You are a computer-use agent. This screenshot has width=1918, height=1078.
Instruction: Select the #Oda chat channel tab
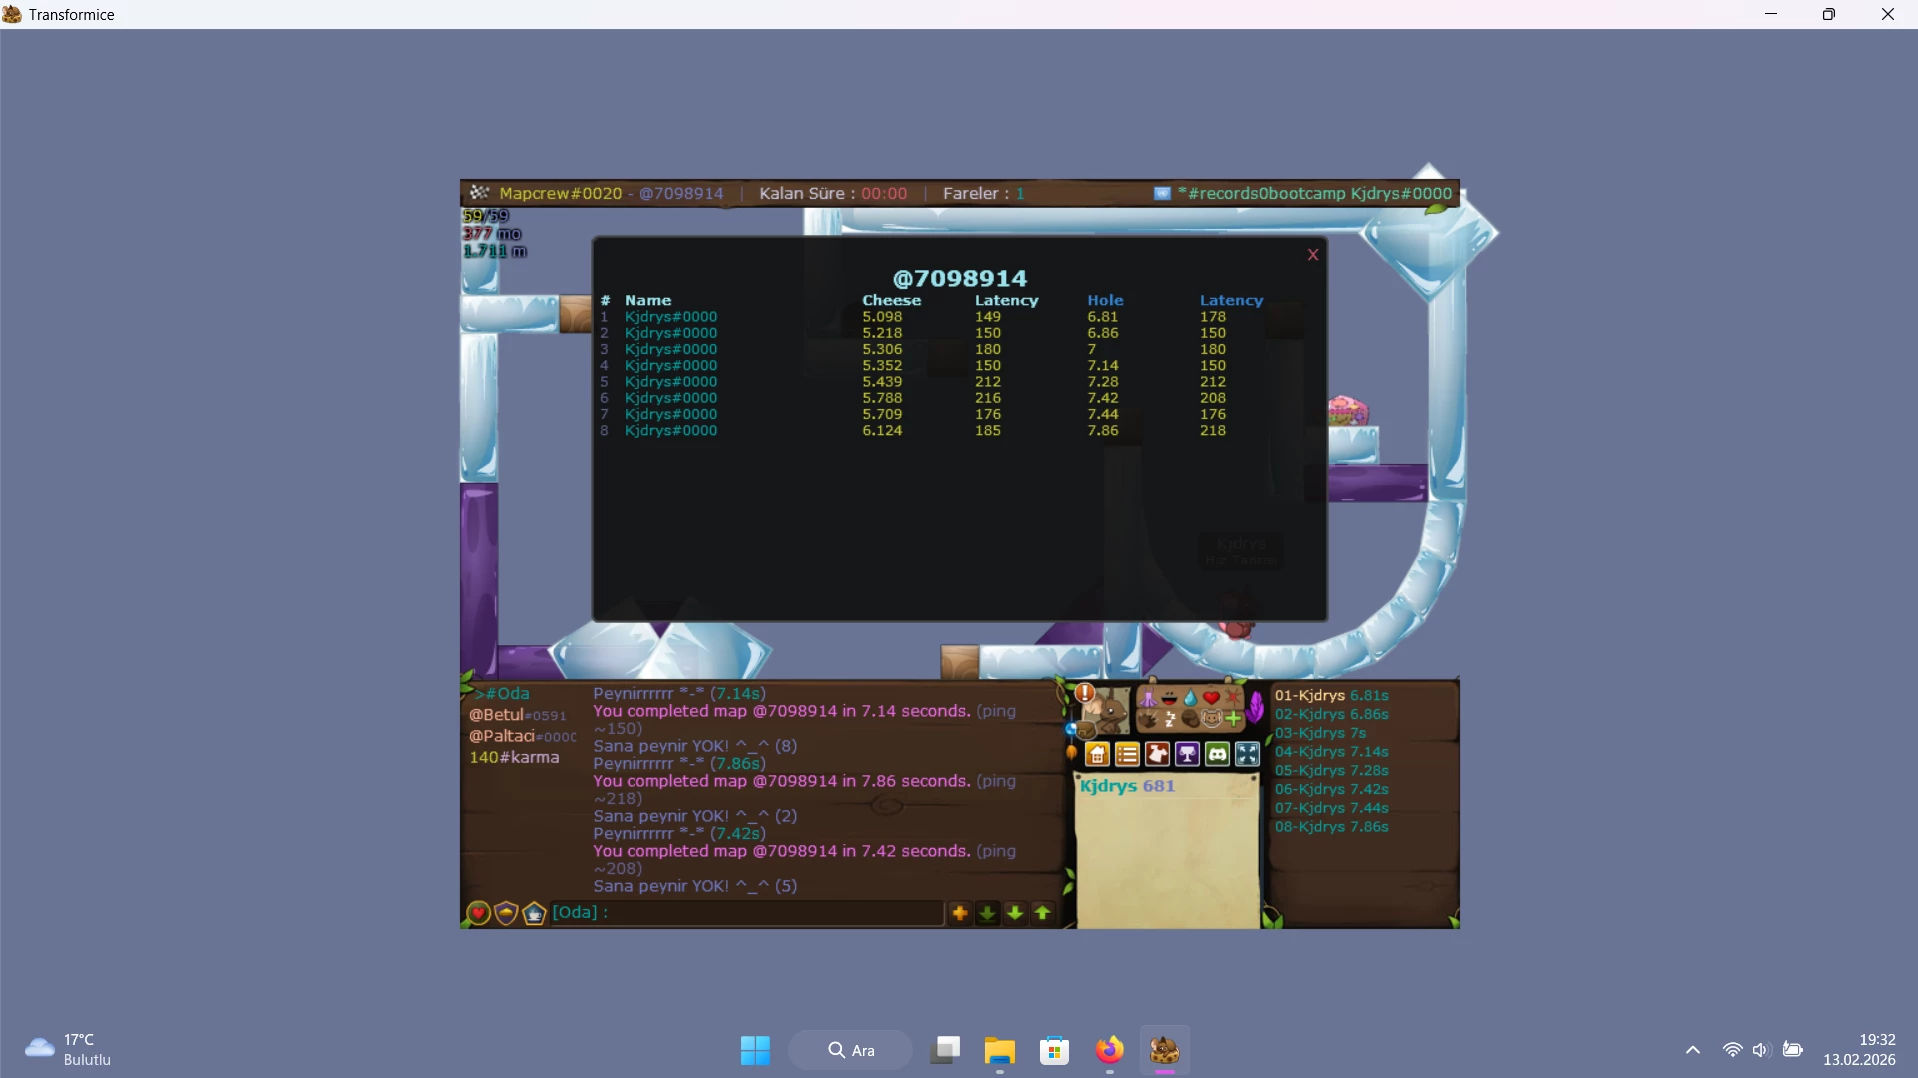pos(503,693)
